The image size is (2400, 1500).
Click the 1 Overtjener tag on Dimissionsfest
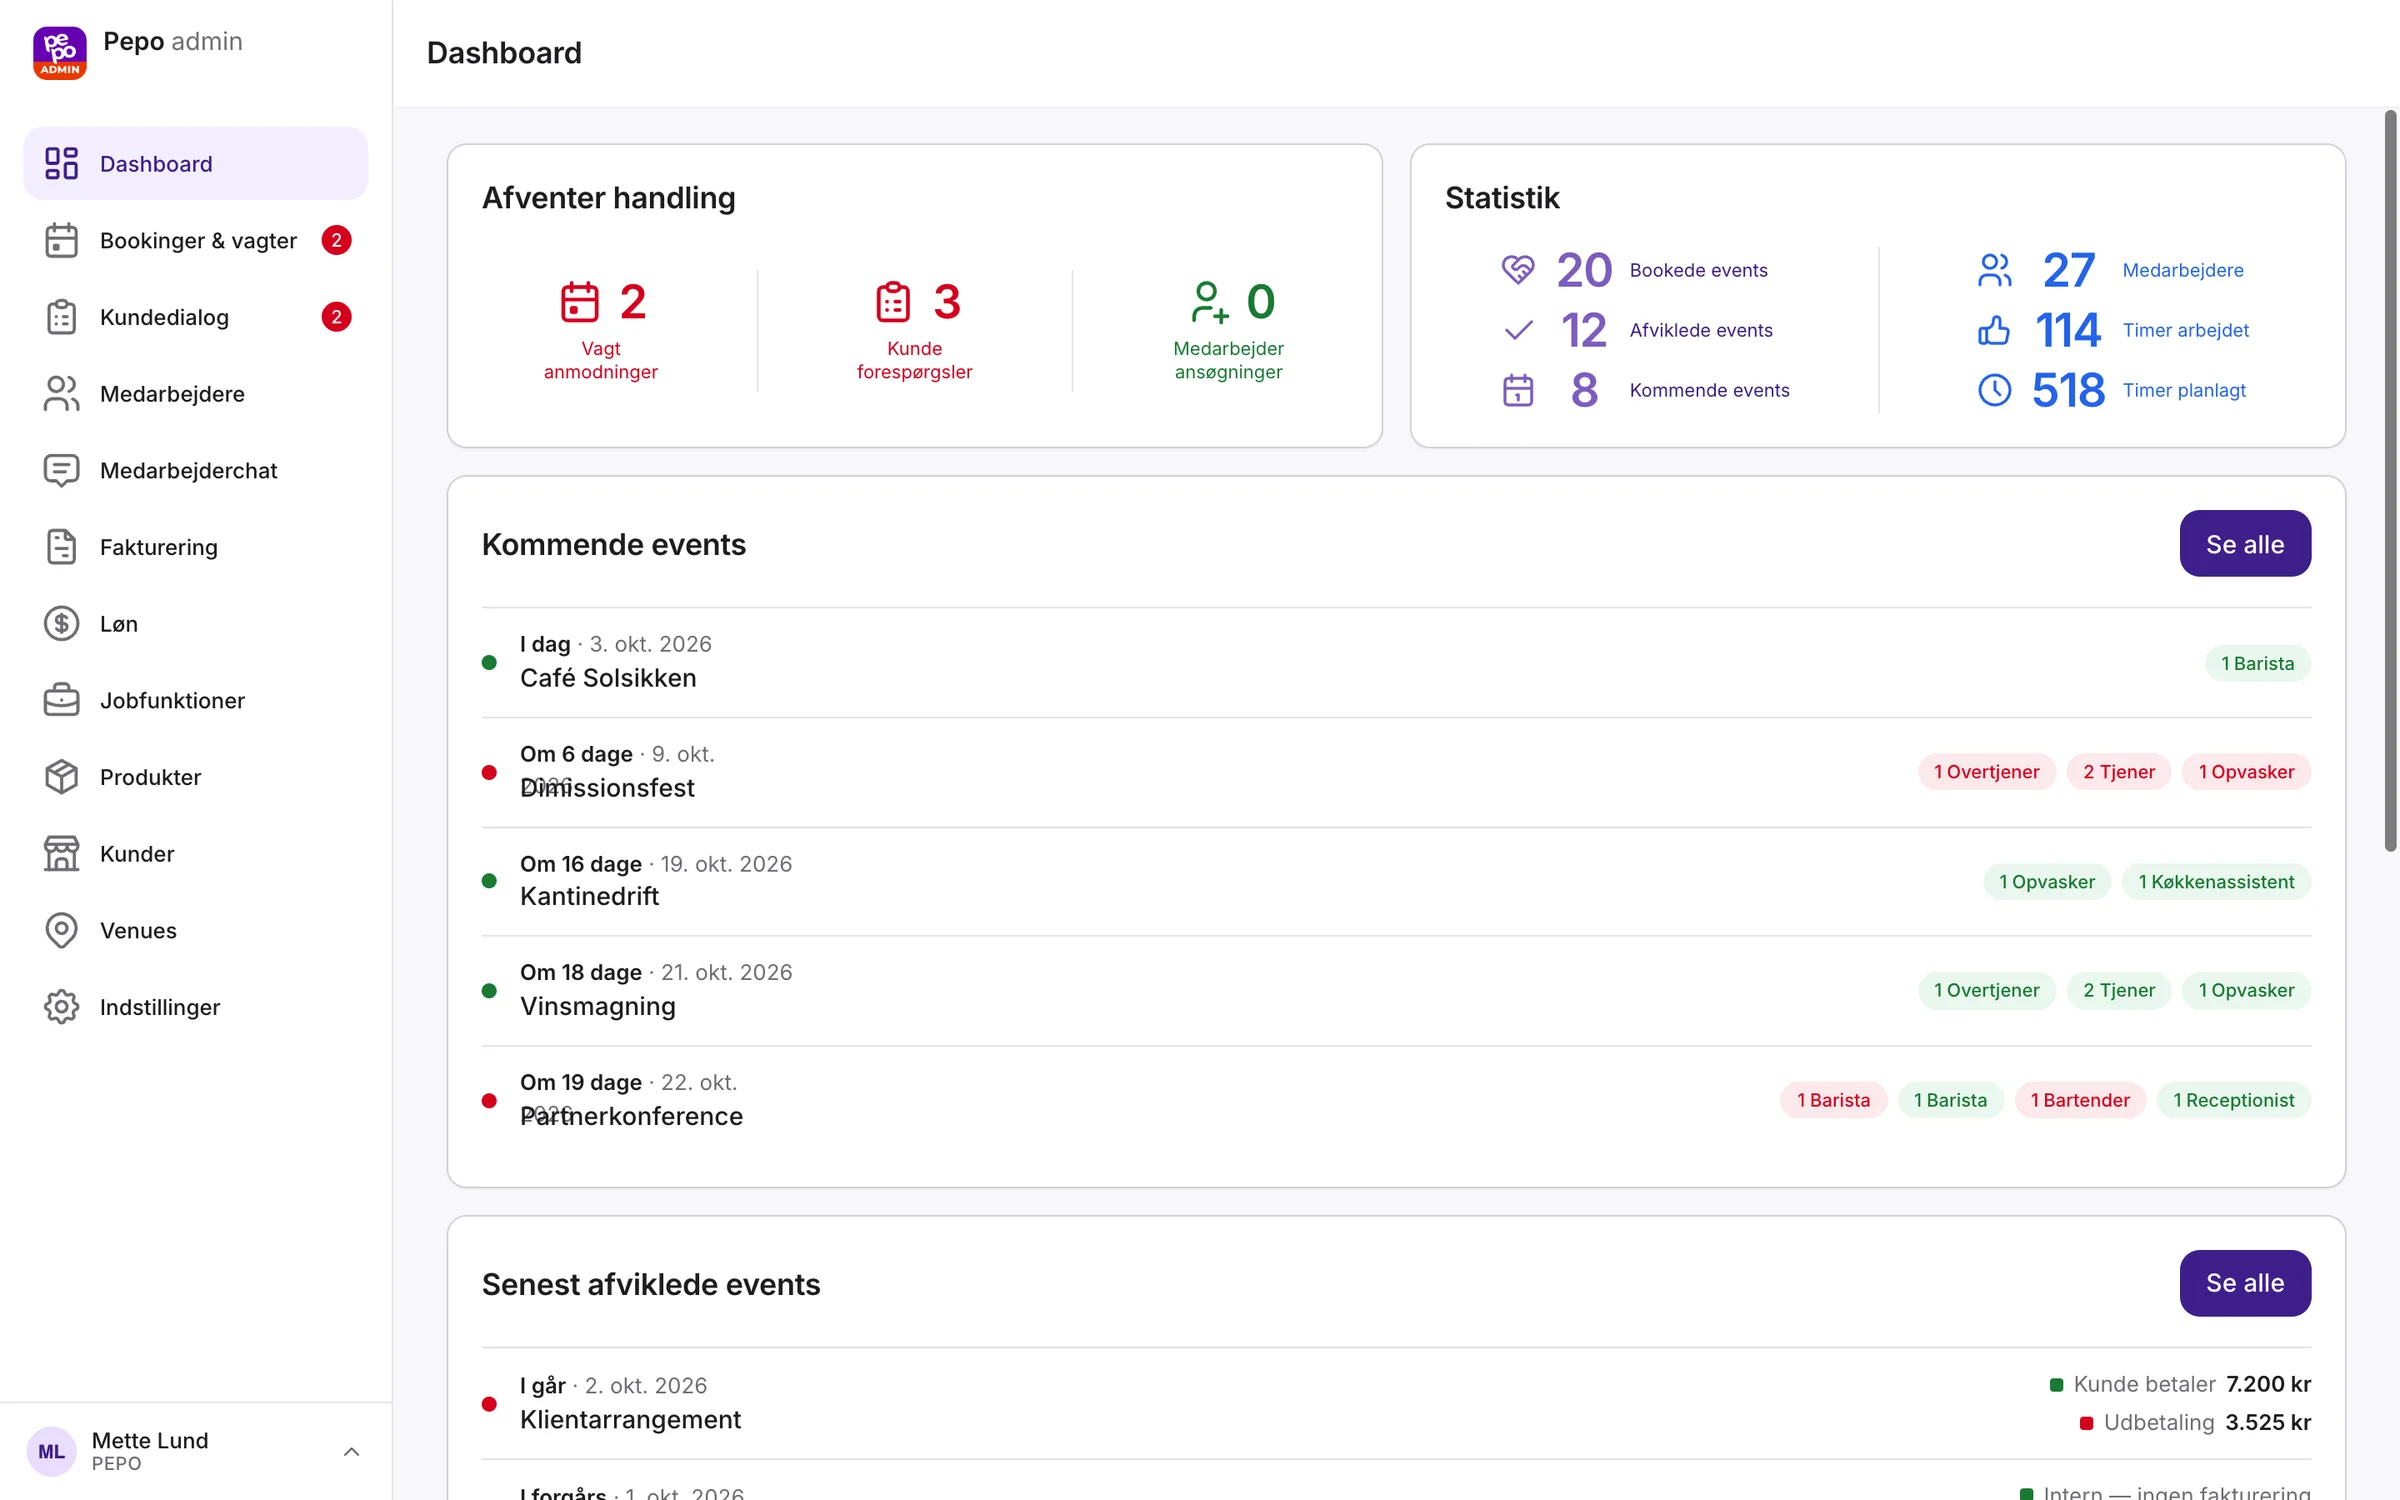(1986, 772)
